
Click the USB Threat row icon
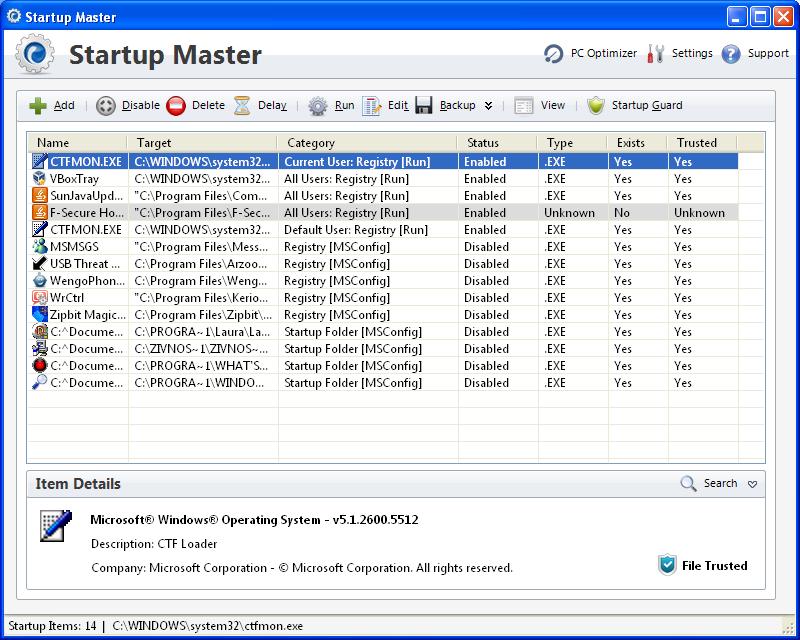(39, 263)
